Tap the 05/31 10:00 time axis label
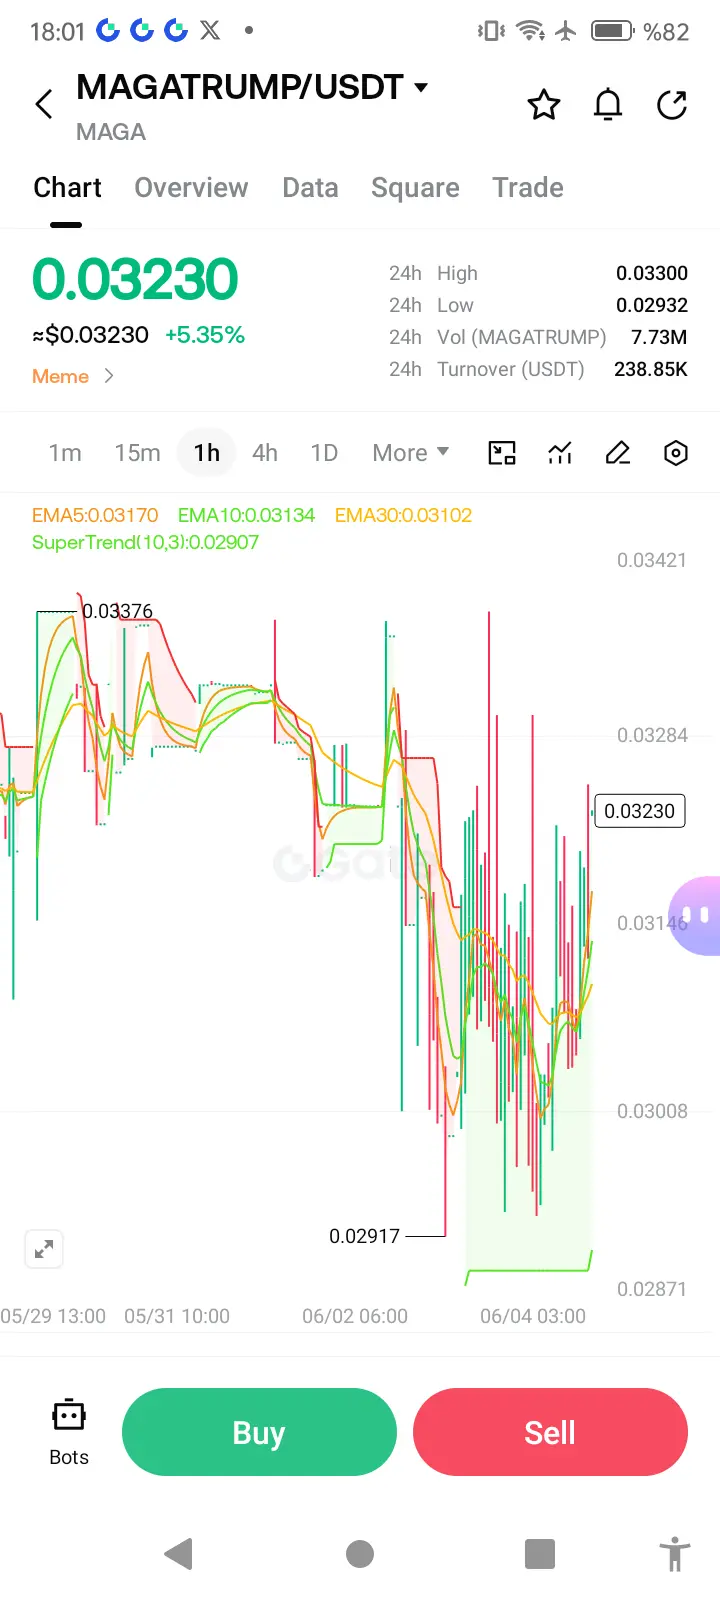 point(177,1316)
